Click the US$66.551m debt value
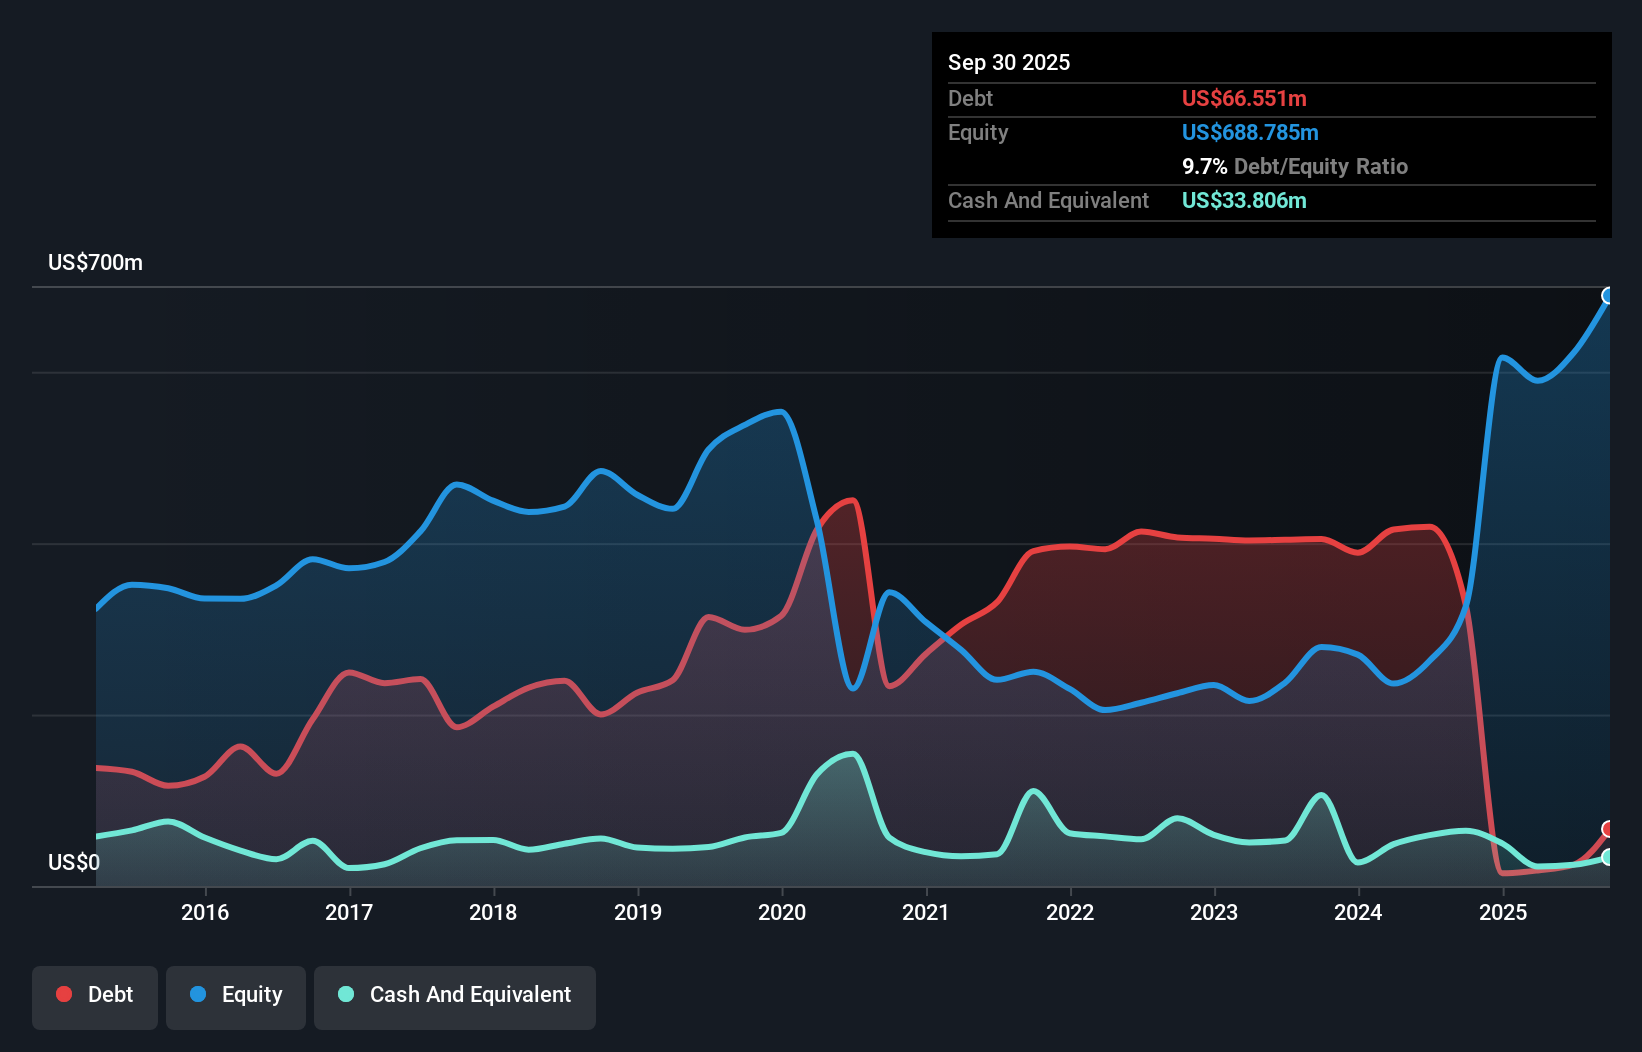 point(1244,98)
